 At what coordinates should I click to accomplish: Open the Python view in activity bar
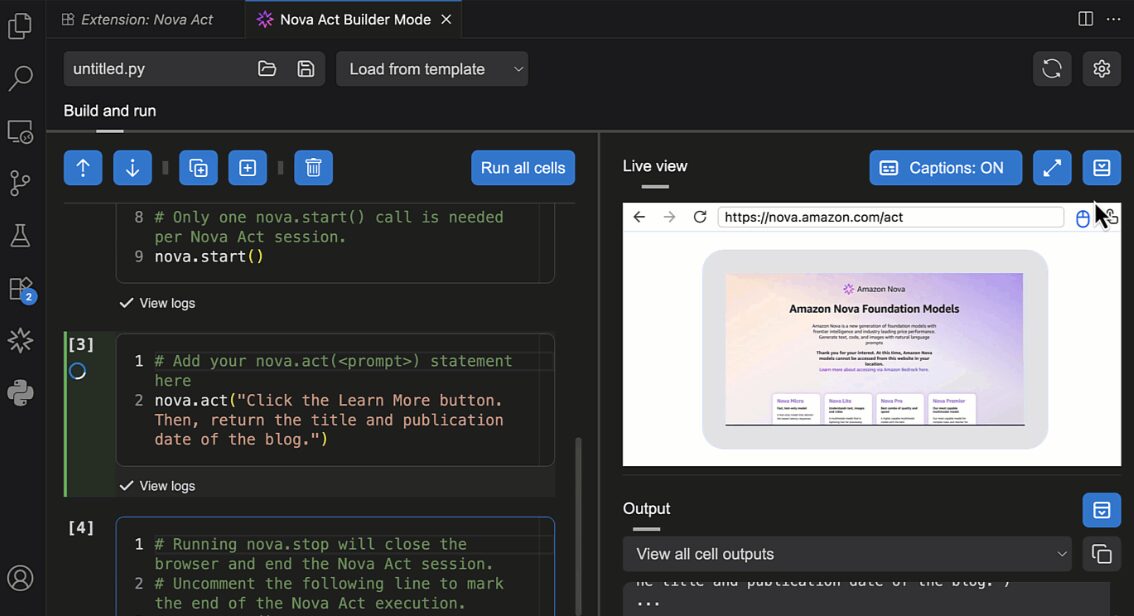pos(20,393)
